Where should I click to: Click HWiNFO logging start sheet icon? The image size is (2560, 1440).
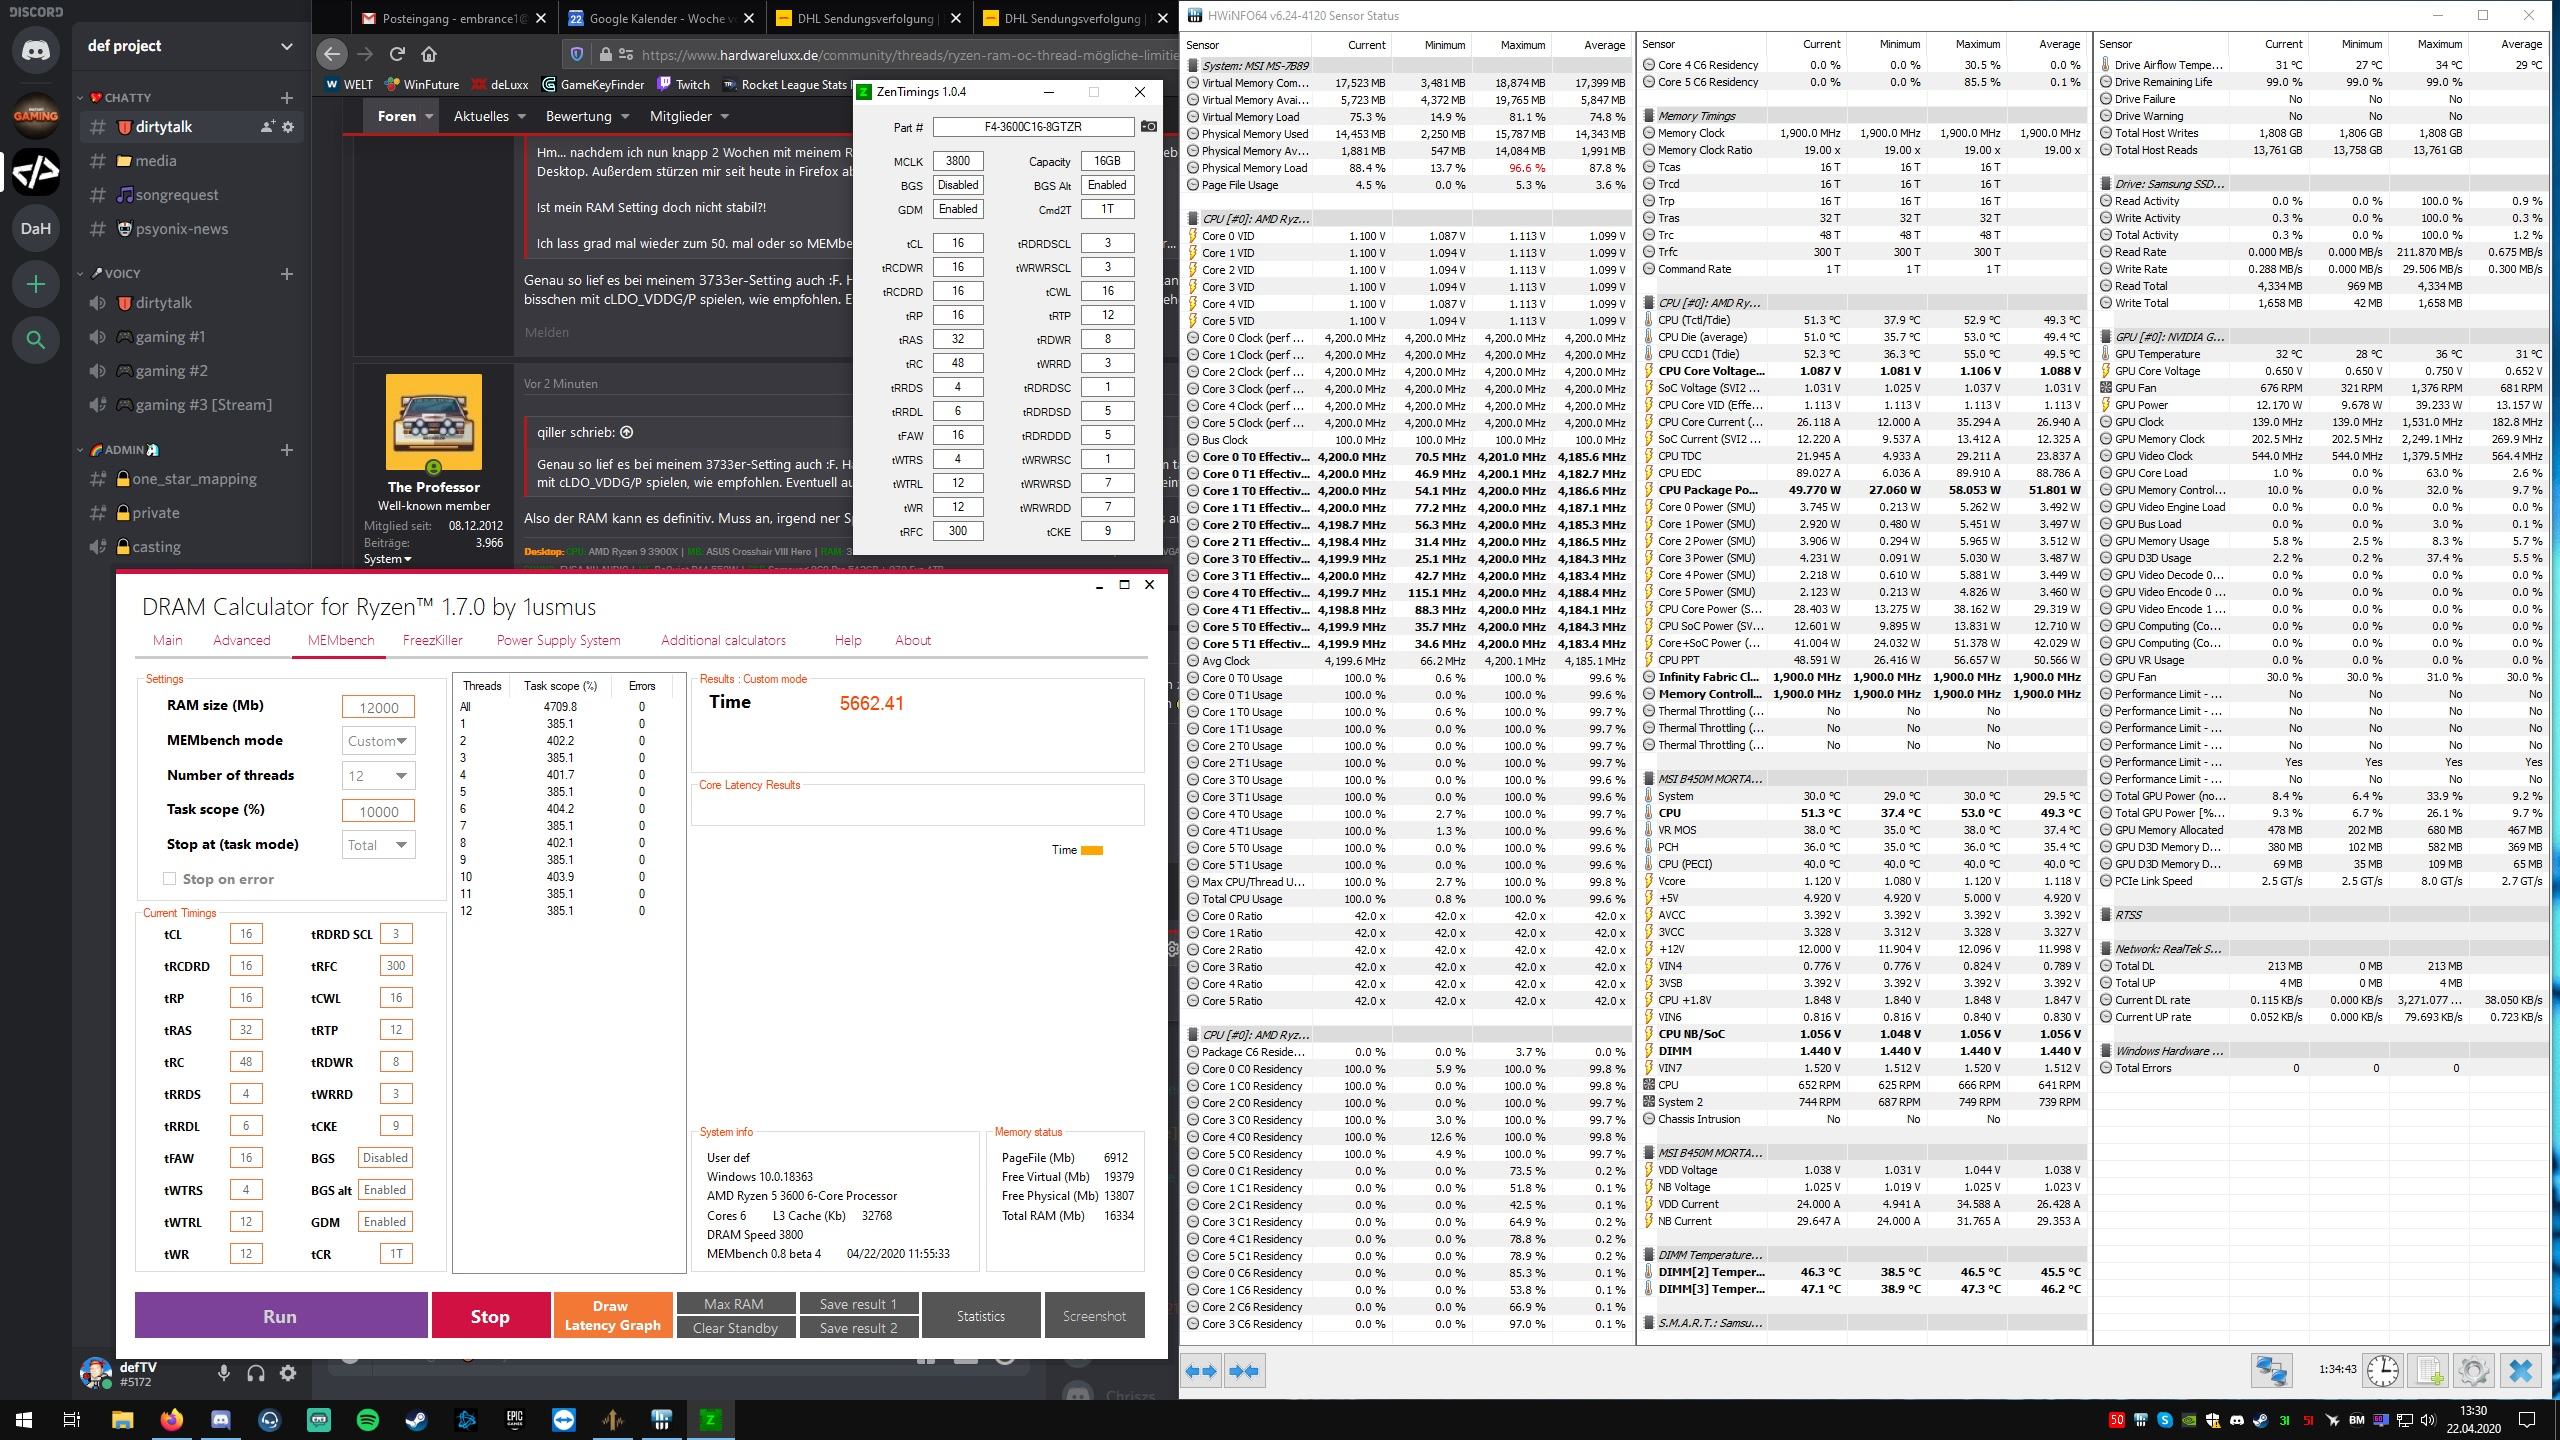point(2428,1370)
